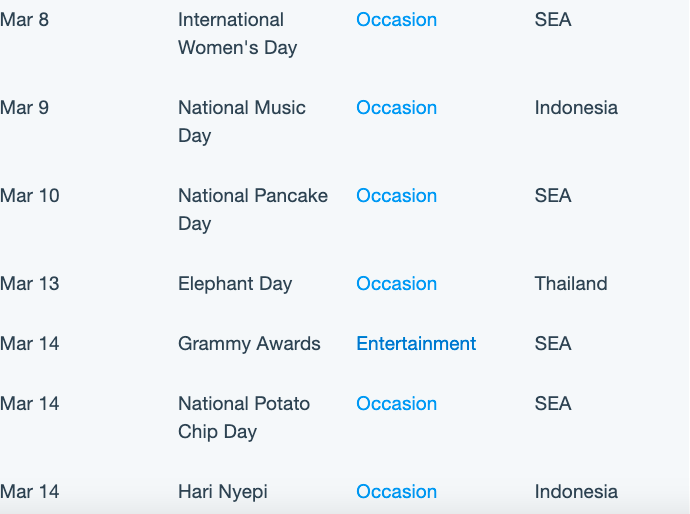
Task: Select the Grammy Awards event name
Action: (x=249, y=344)
